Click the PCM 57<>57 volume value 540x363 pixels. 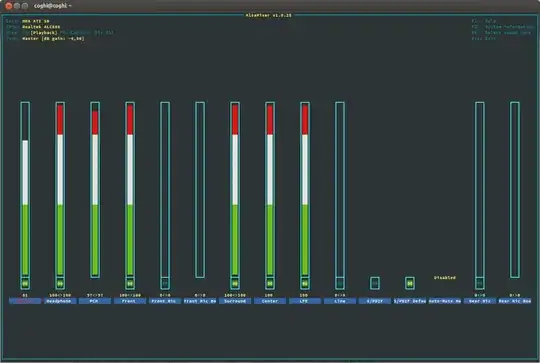[95, 295]
